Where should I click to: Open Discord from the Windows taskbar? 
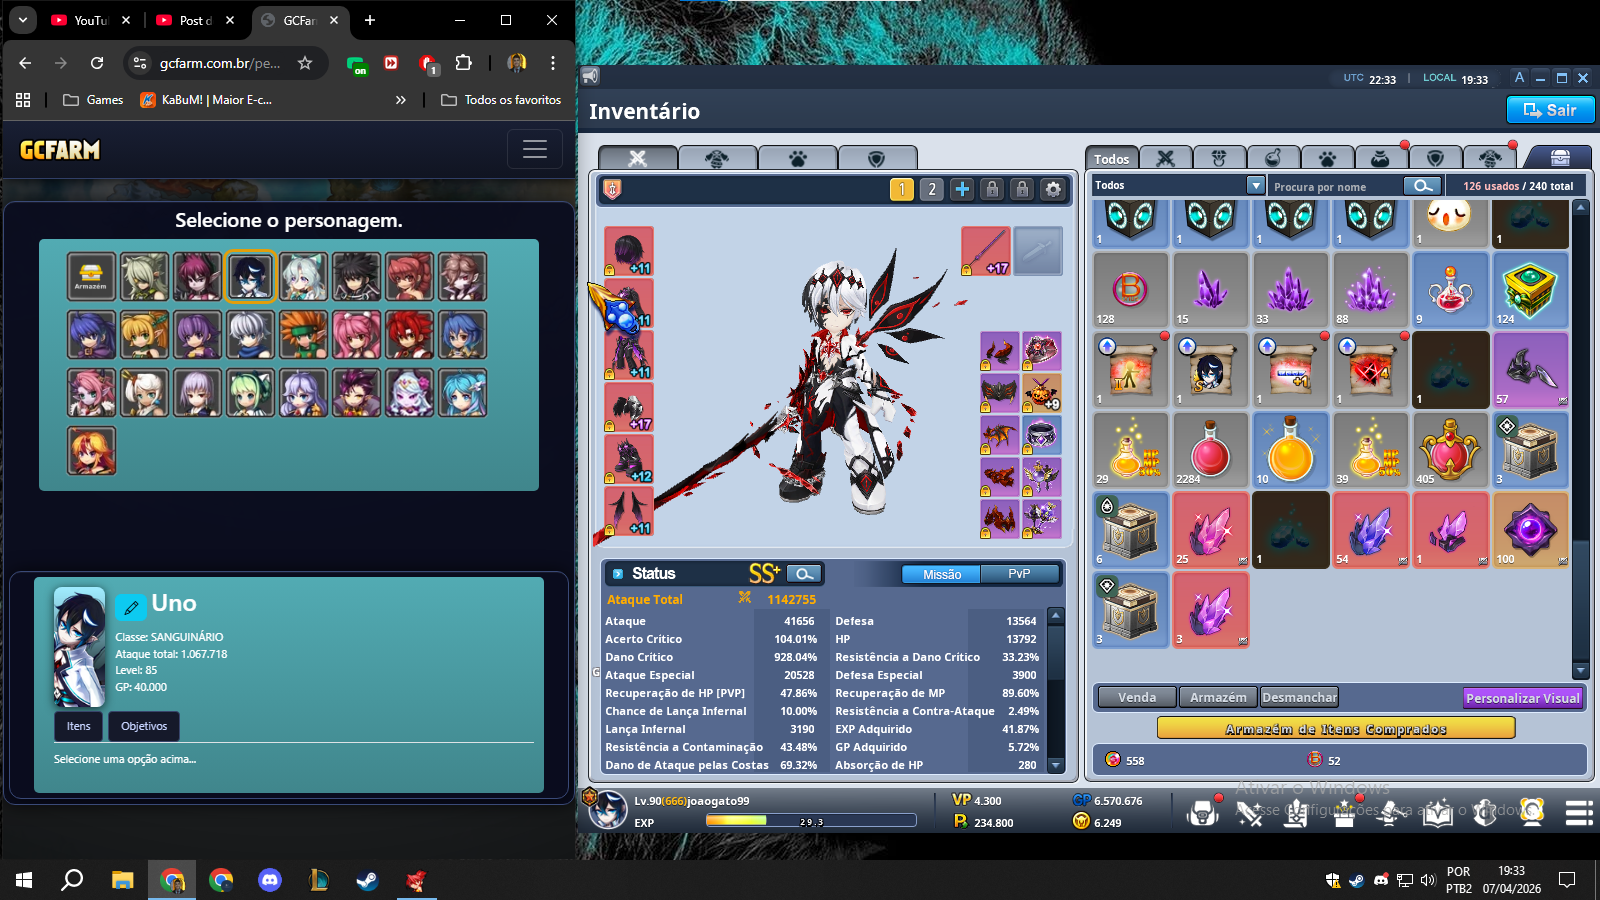(270, 880)
